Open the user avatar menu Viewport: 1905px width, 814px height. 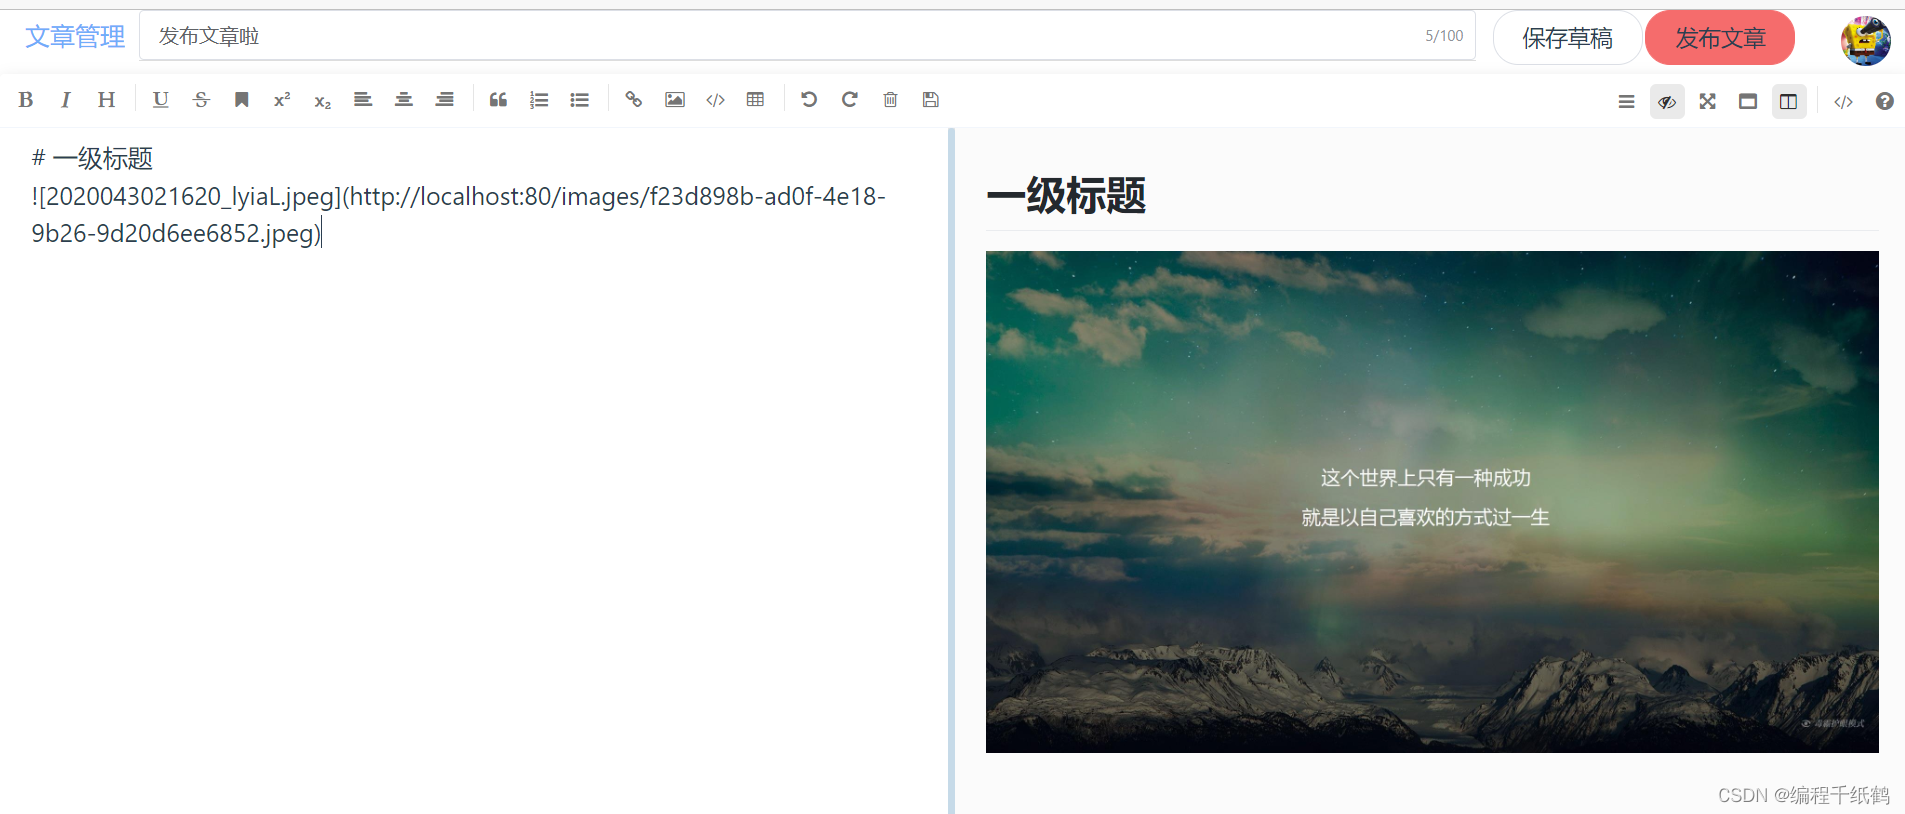click(1865, 40)
